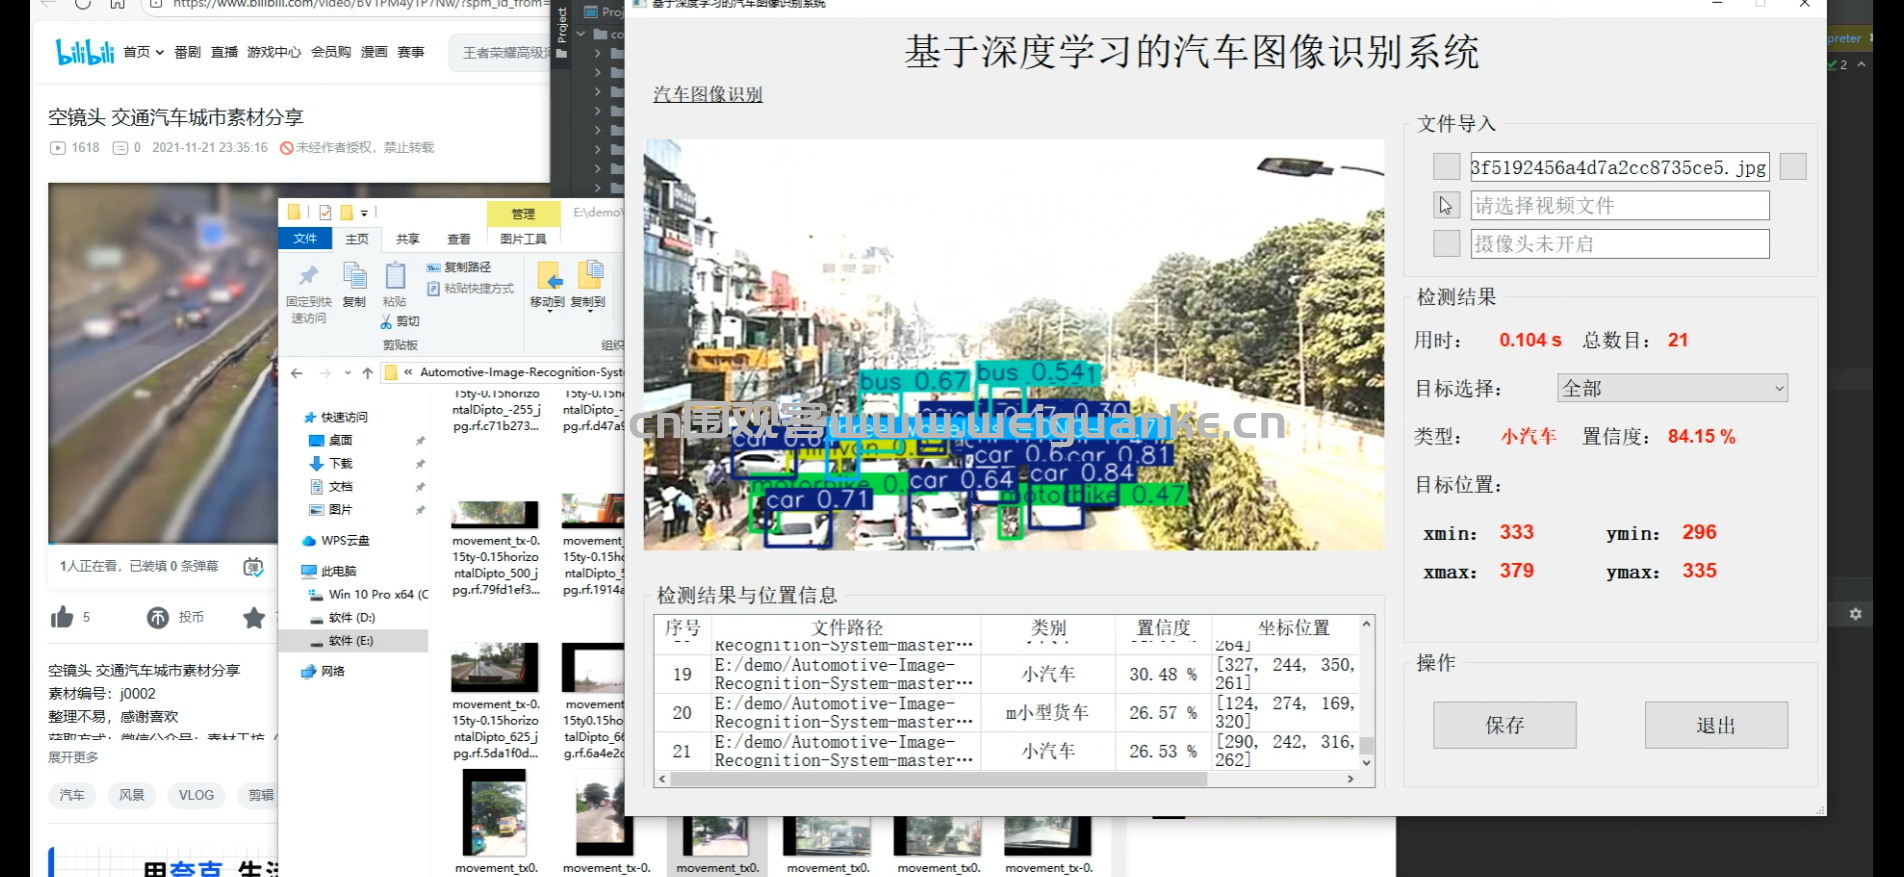This screenshot has width=1904, height=877.
Task: Expand the 展开更多 video description
Action: [73, 757]
